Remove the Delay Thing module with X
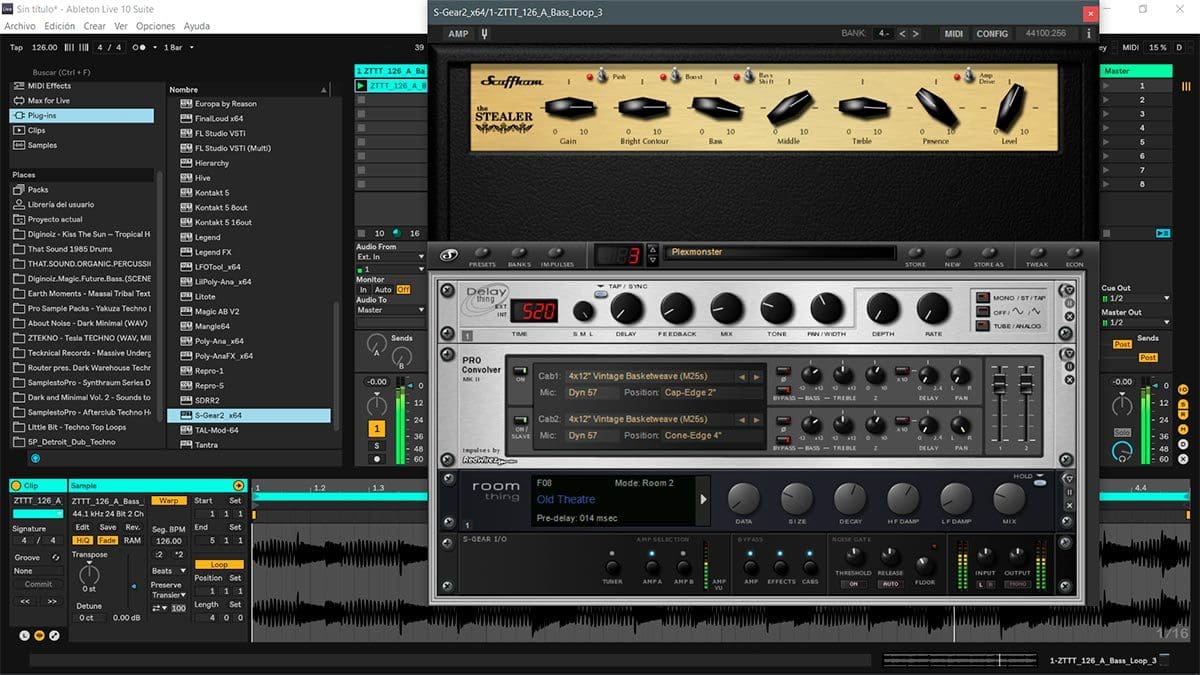Image resolution: width=1200 pixels, height=675 pixels. point(1069,316)
